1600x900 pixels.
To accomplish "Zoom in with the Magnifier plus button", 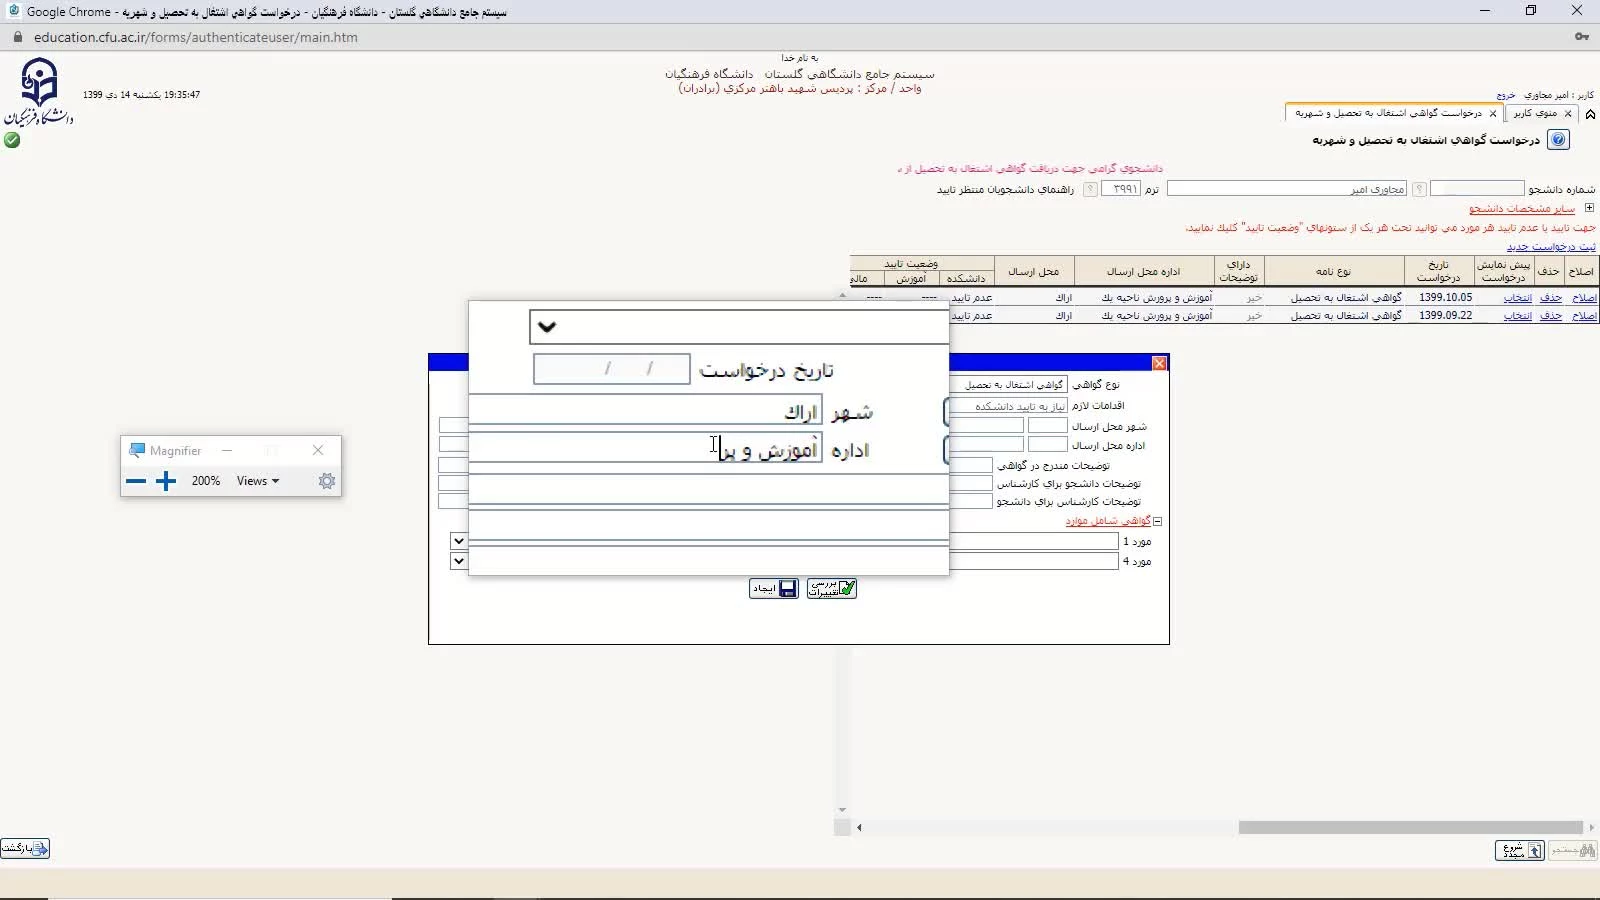I will [x=166, y=481].
